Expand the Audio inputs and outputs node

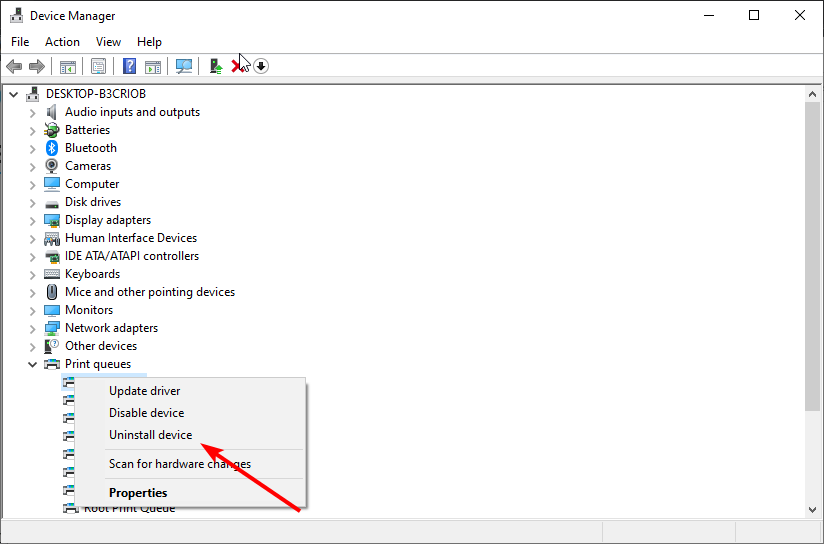point(33,113)
